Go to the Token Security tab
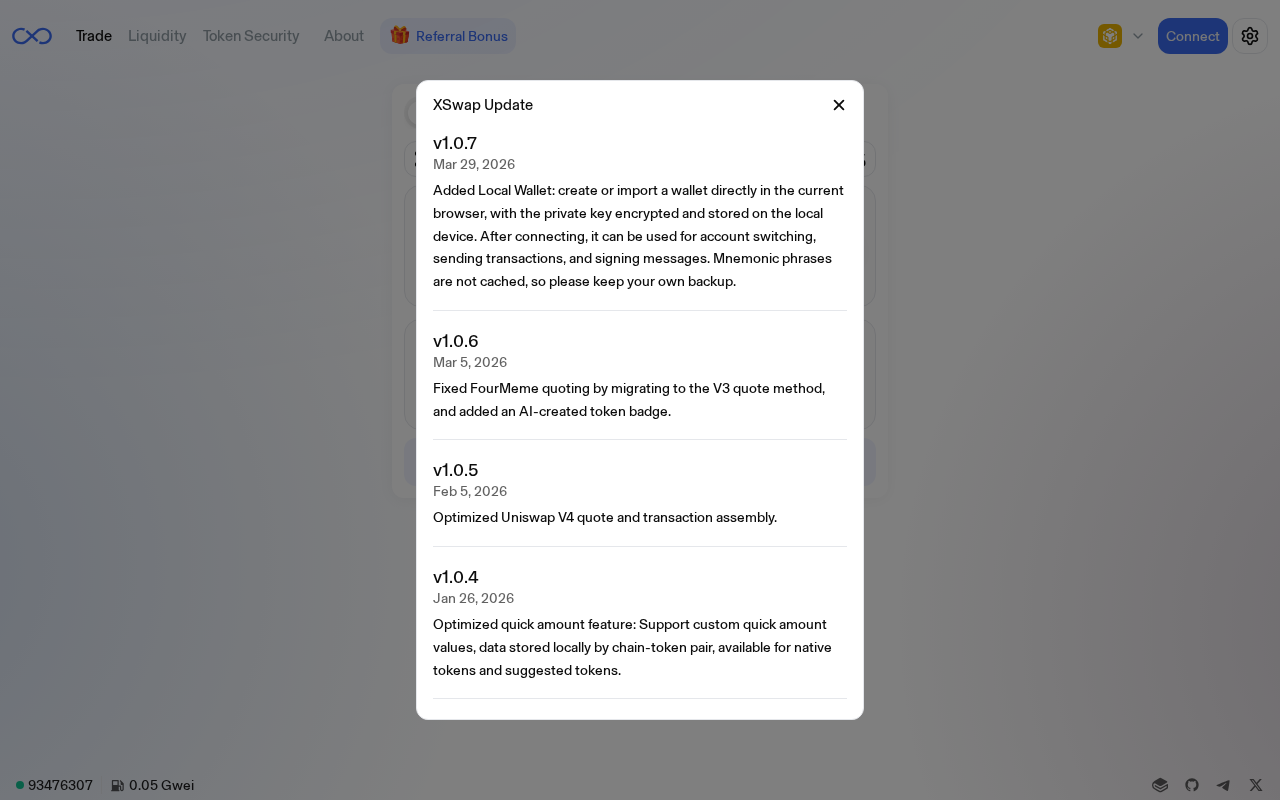1280x800 pixels. 251,36
